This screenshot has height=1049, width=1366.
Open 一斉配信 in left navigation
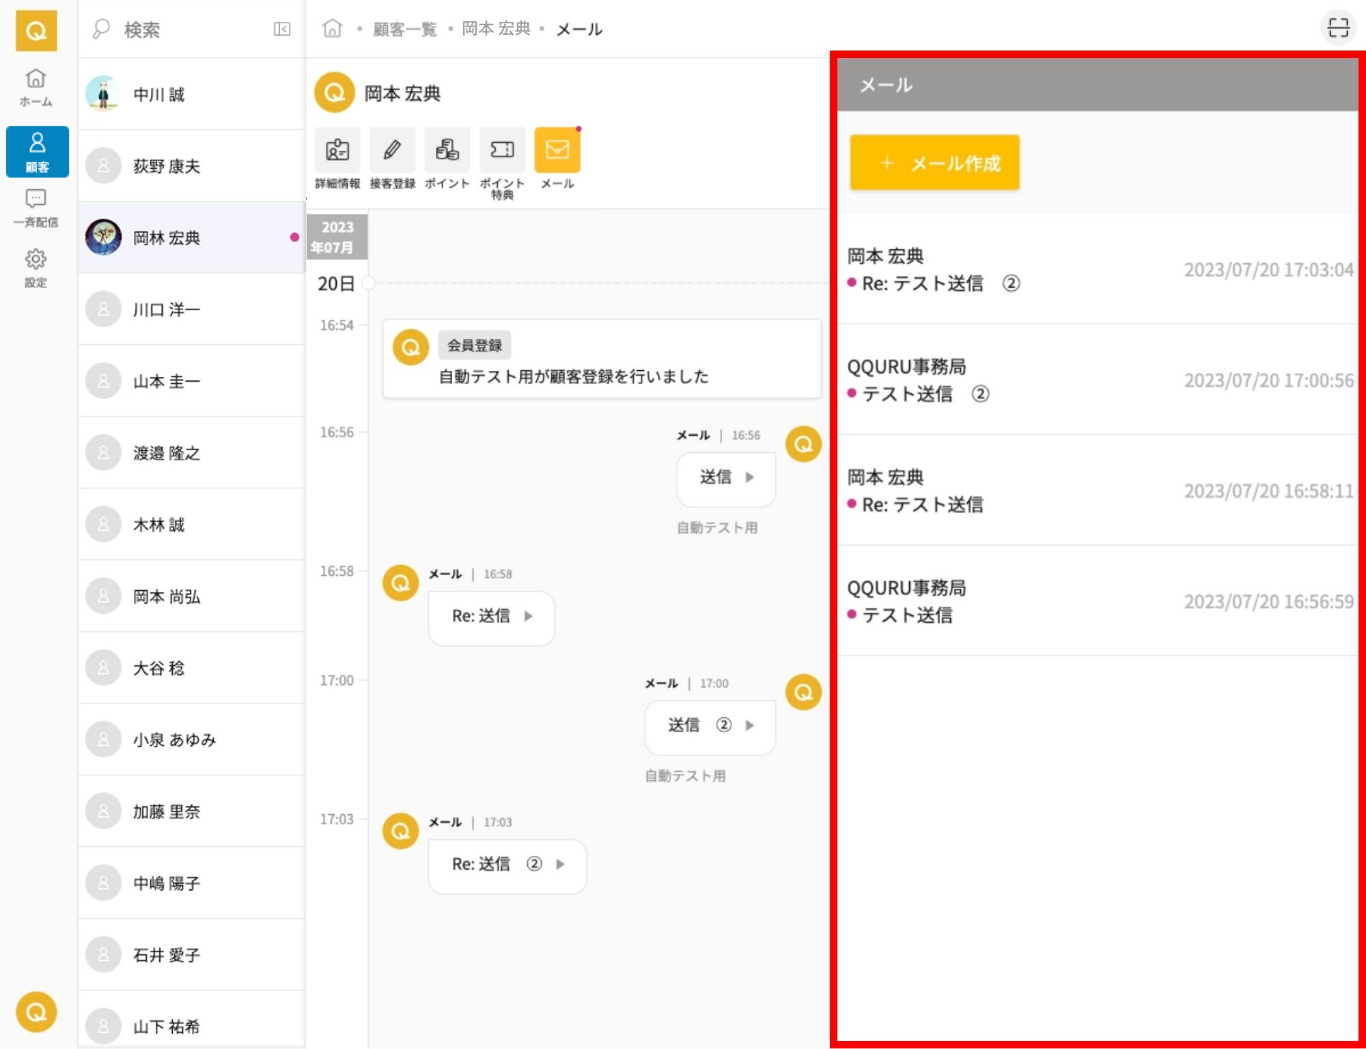click(36, 208)
